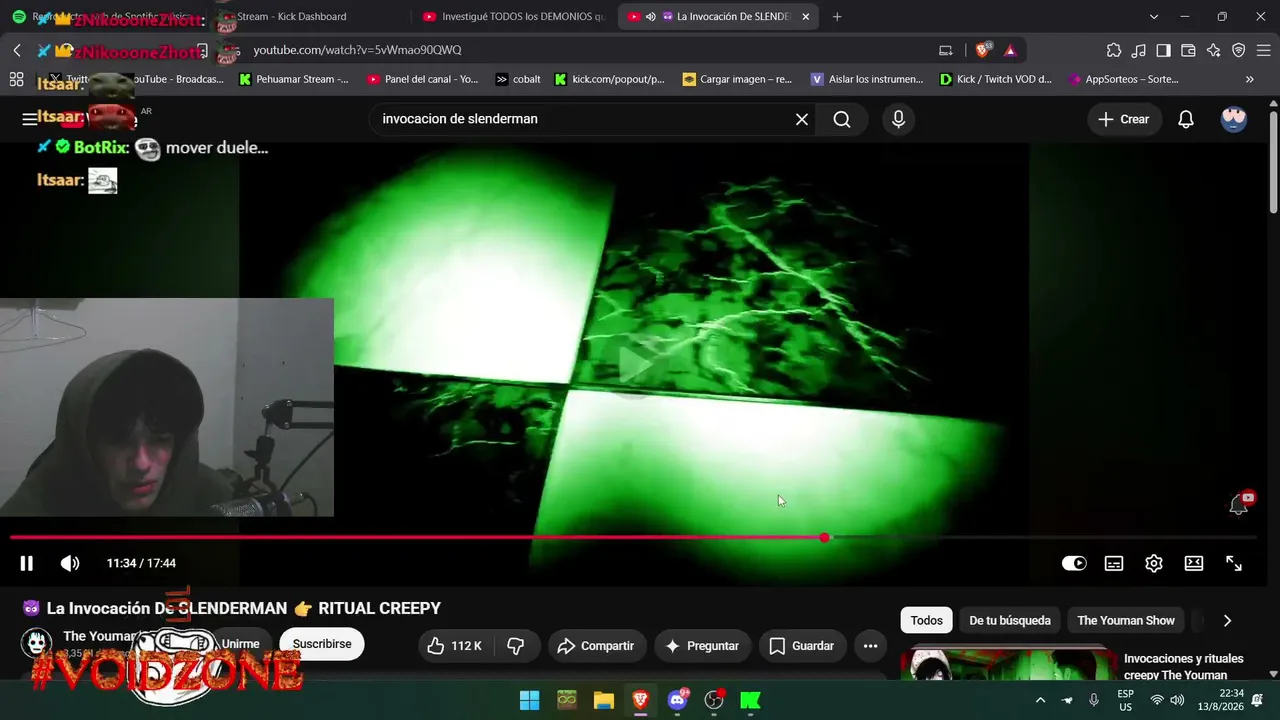The image size is (1280, 720).
Task: Mute the video volume
Action: point(70,563)
